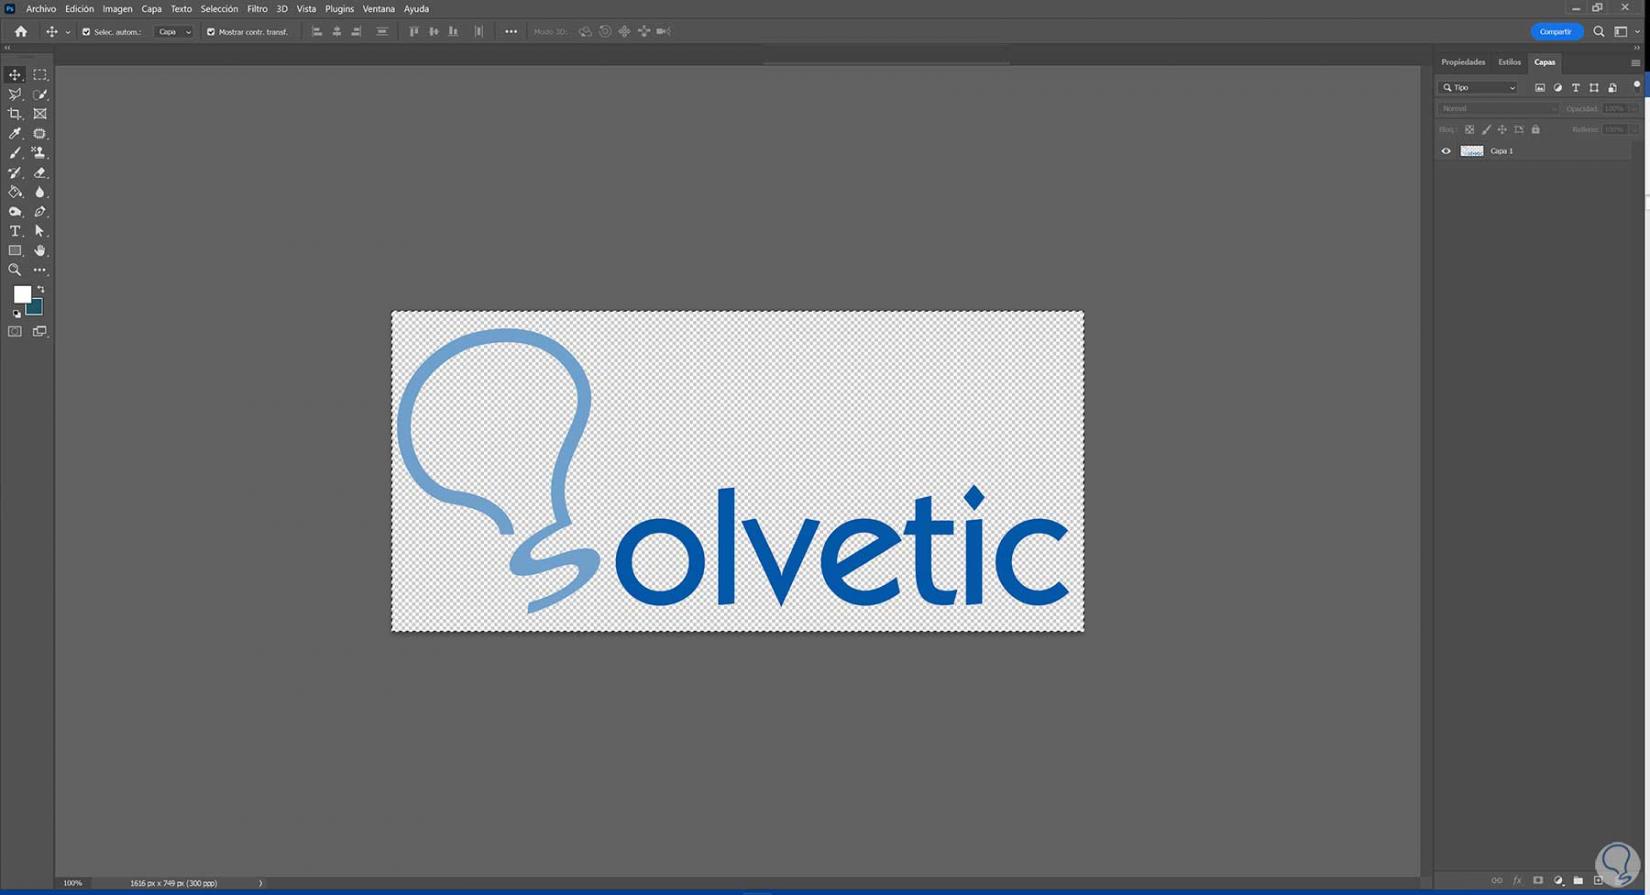Open the foreground color picker
1650x895 pixels.
tap(22, 295)
